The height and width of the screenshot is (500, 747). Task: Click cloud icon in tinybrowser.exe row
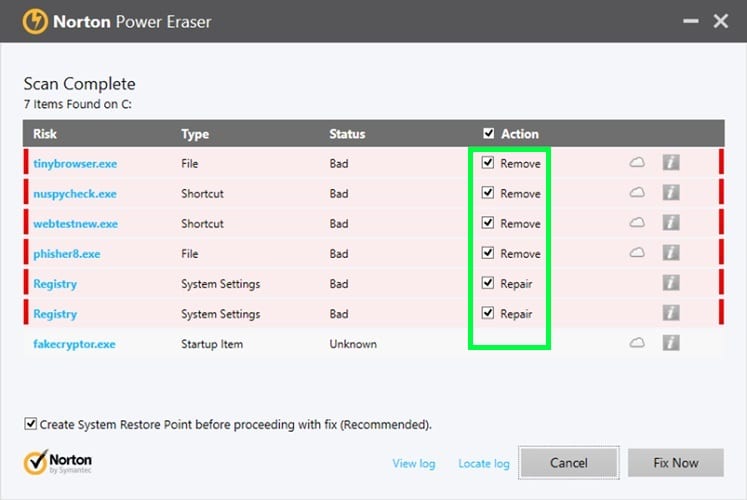(637, 163)
